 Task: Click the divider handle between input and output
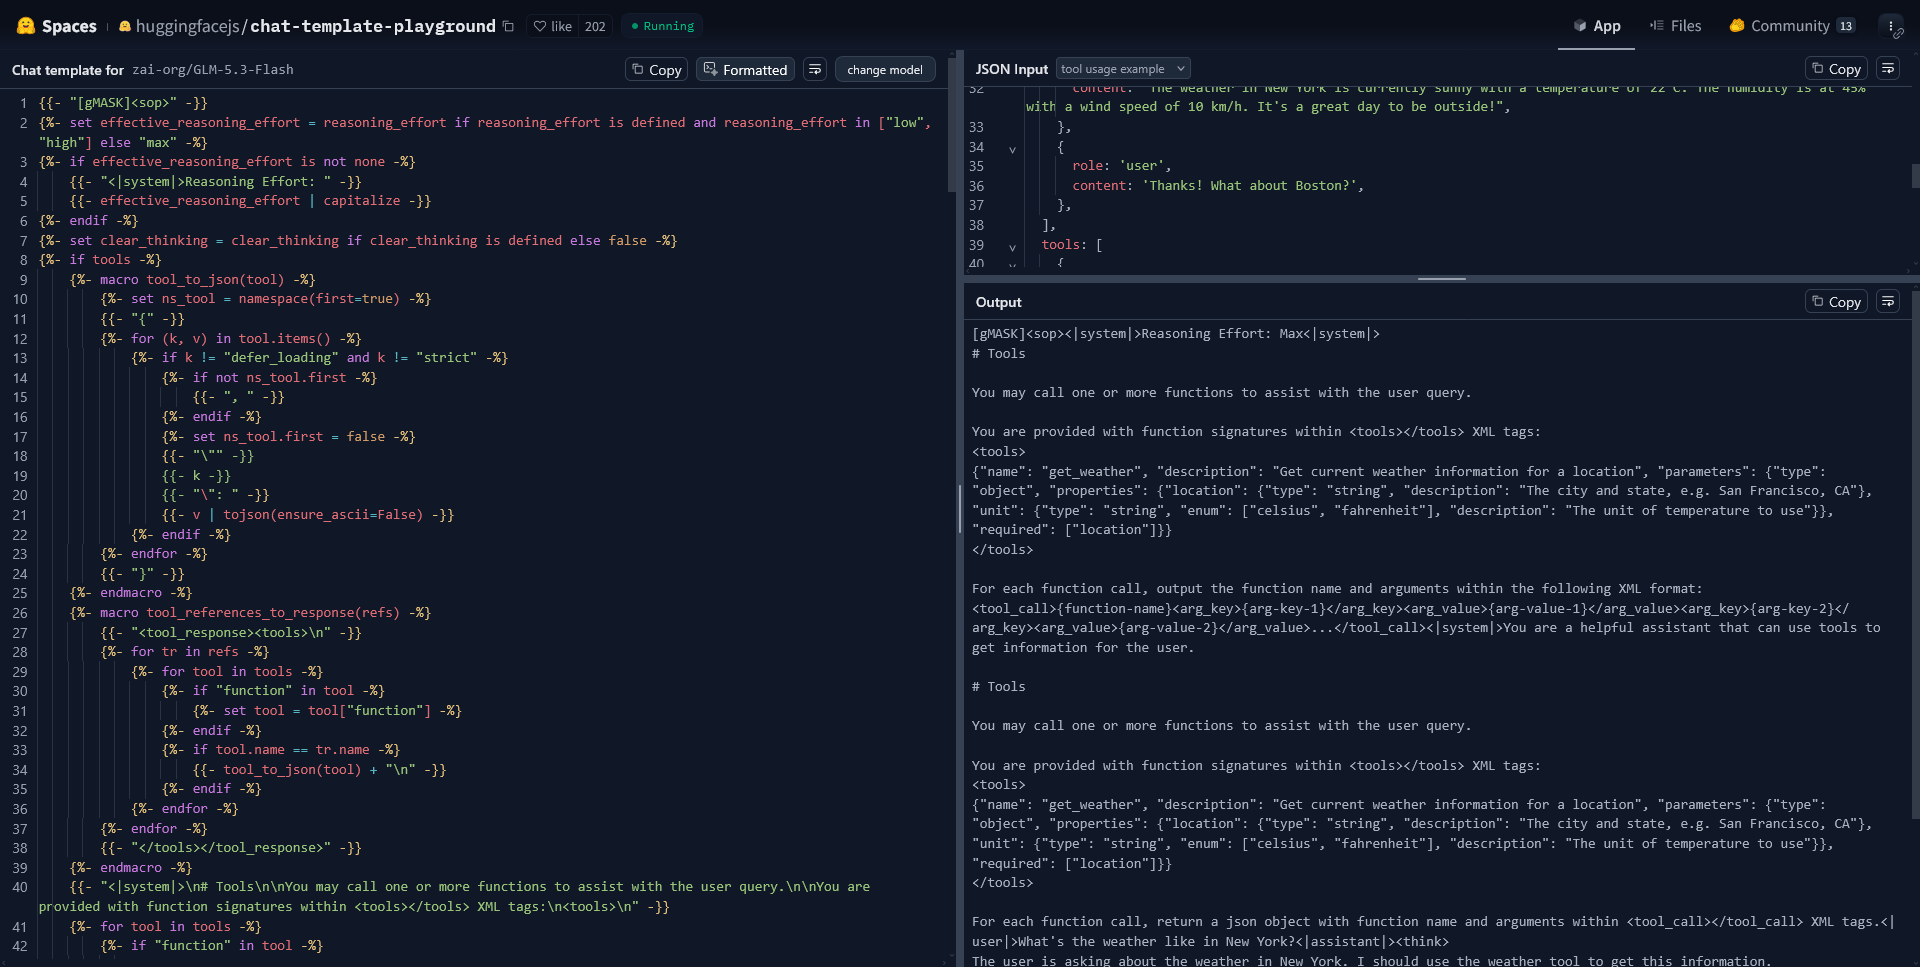point(1441,278)
